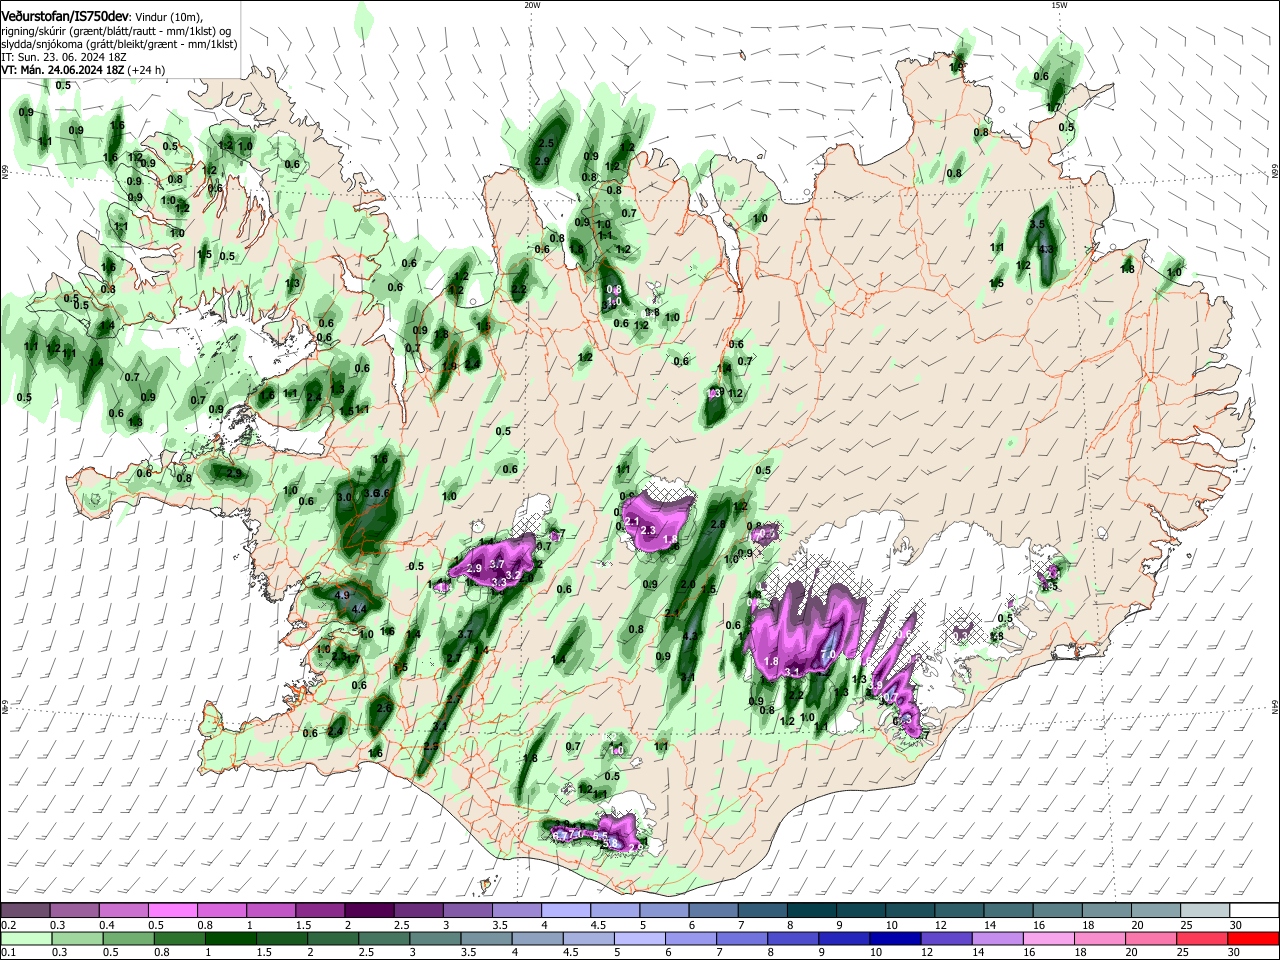
Task: Select the white 30 swatch ending the upper legend row
Action: pyautogui.click(x=1253, y=911)
